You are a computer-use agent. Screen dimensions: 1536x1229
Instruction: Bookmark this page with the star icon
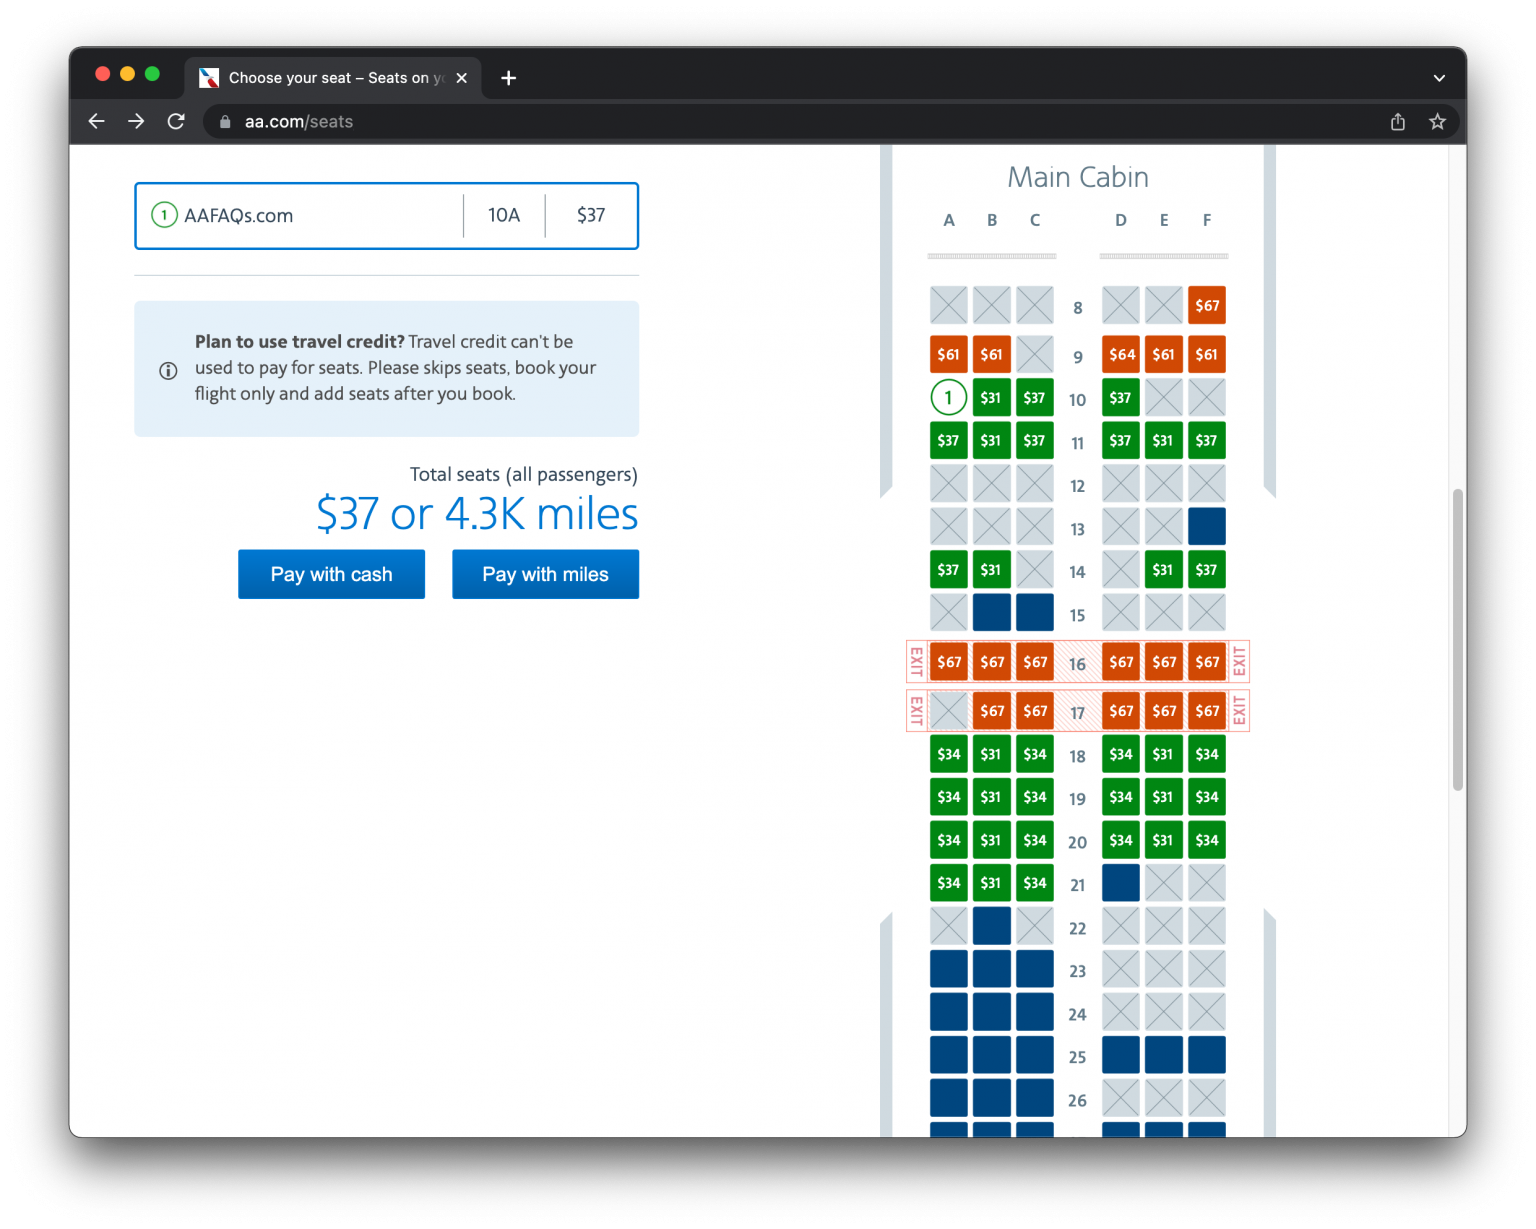point(1437,122)
